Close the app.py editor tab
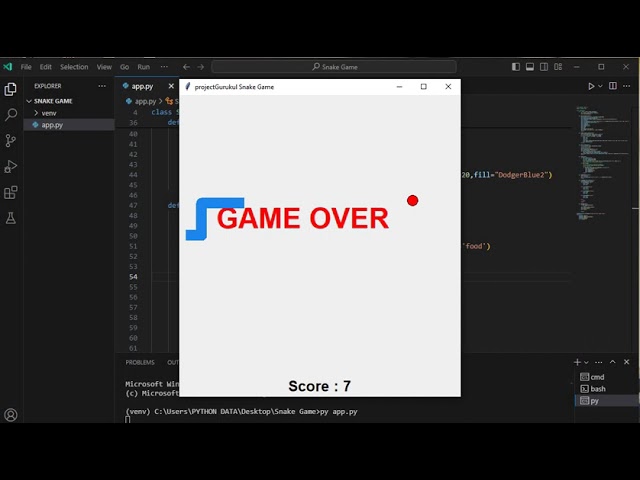 click(171, 86)
